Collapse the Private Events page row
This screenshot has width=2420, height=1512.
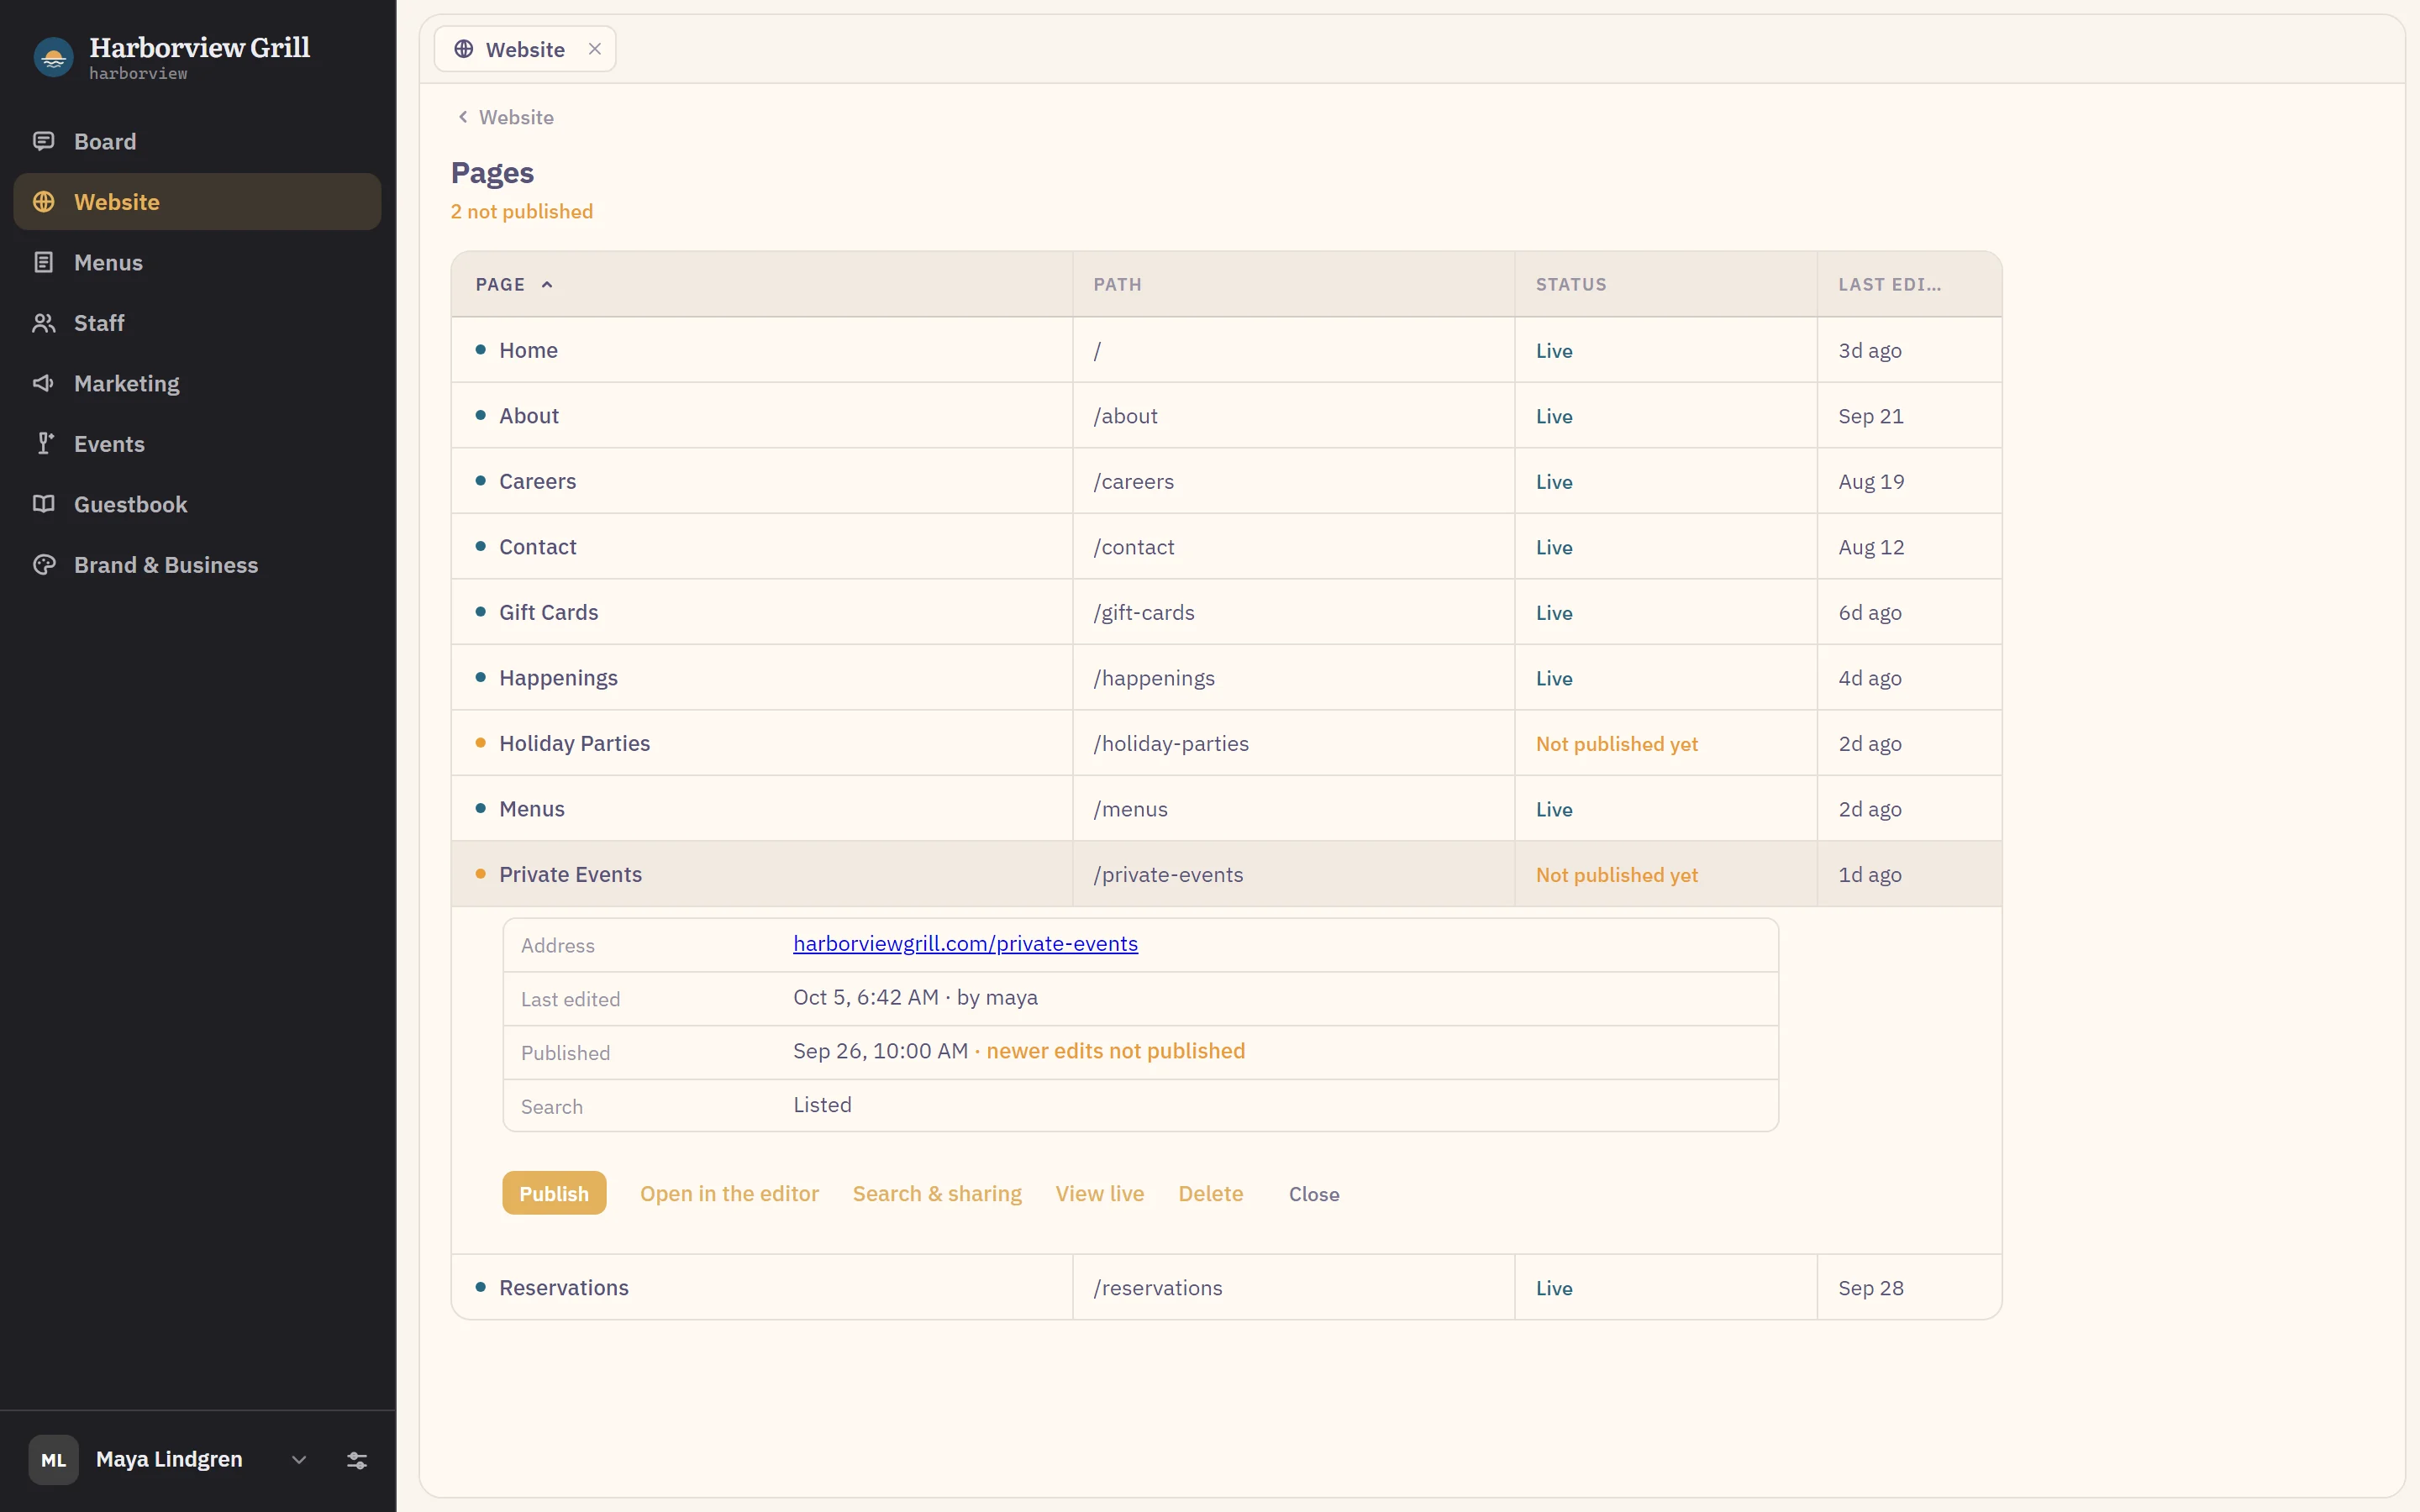coord(1226,874)
